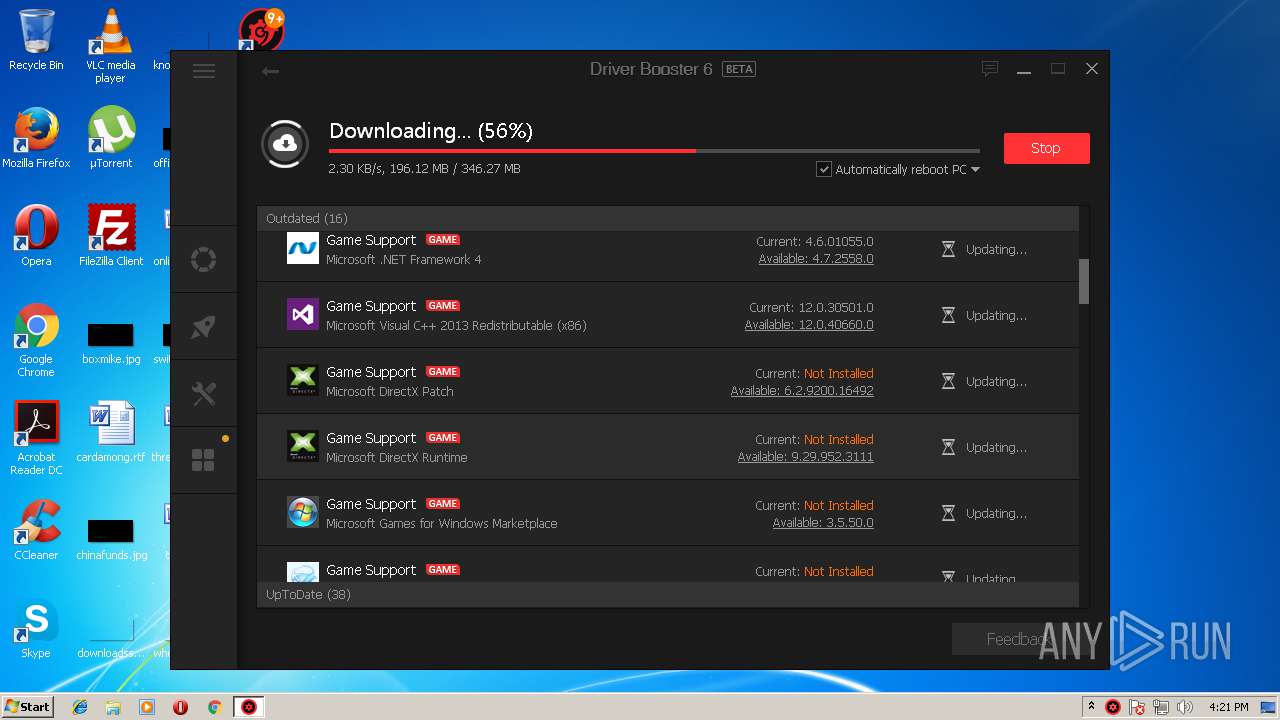Screen dimensions: 1280x720
Task: Stop the download with the Stop button
Action: click(x=1046, y=148)
